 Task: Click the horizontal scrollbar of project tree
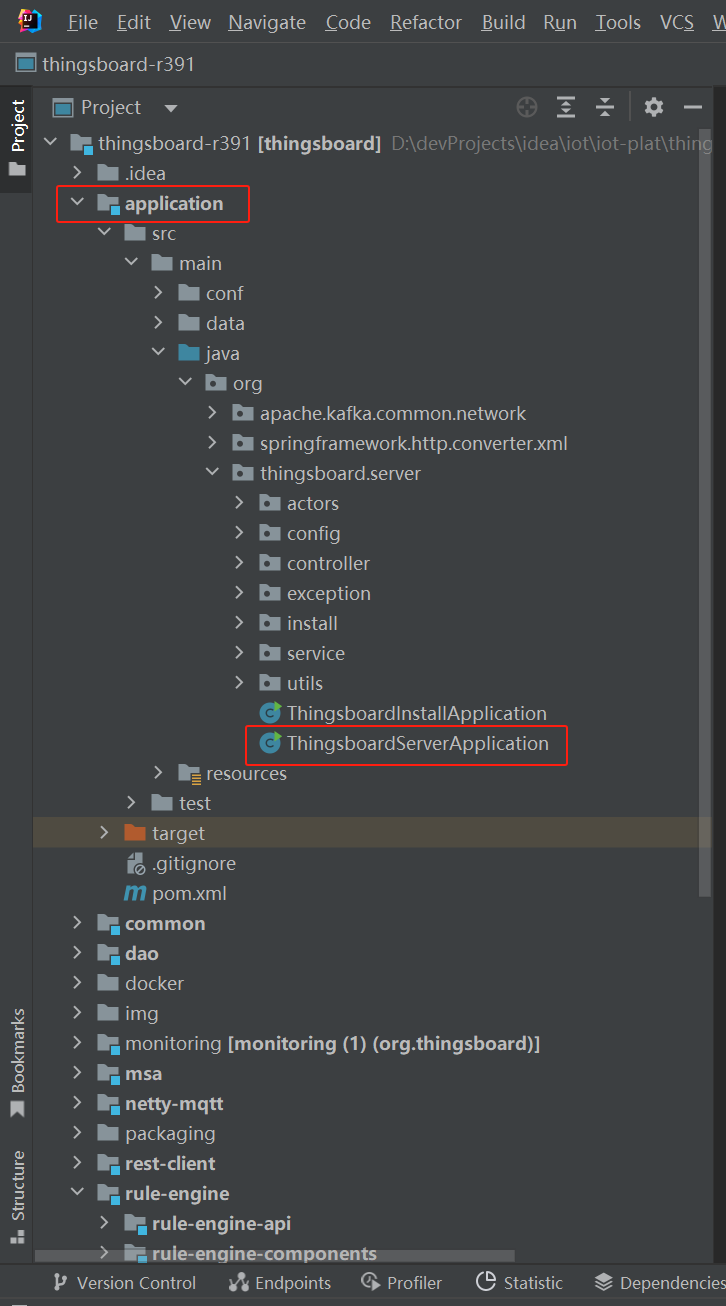tap(275, 1256)
